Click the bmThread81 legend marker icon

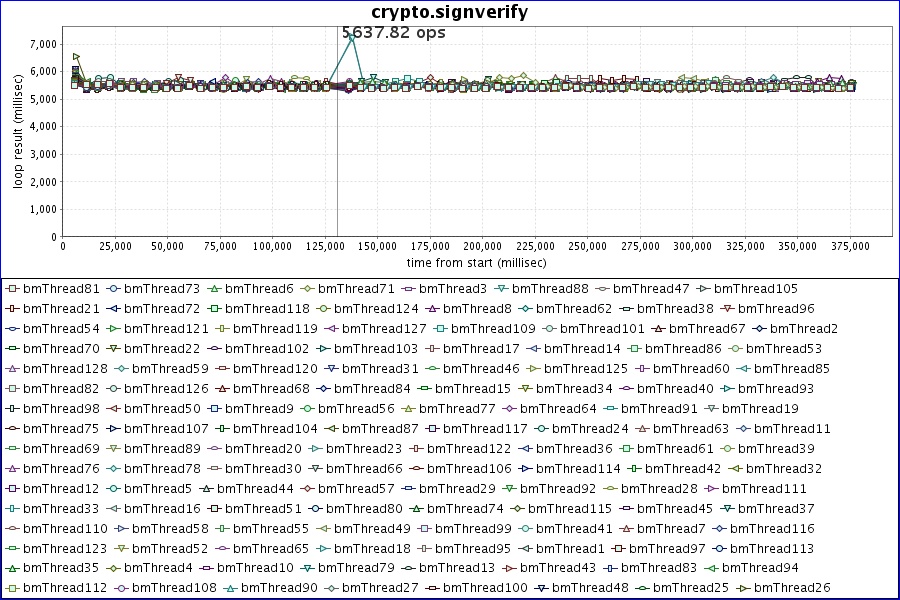pos(12,288)
